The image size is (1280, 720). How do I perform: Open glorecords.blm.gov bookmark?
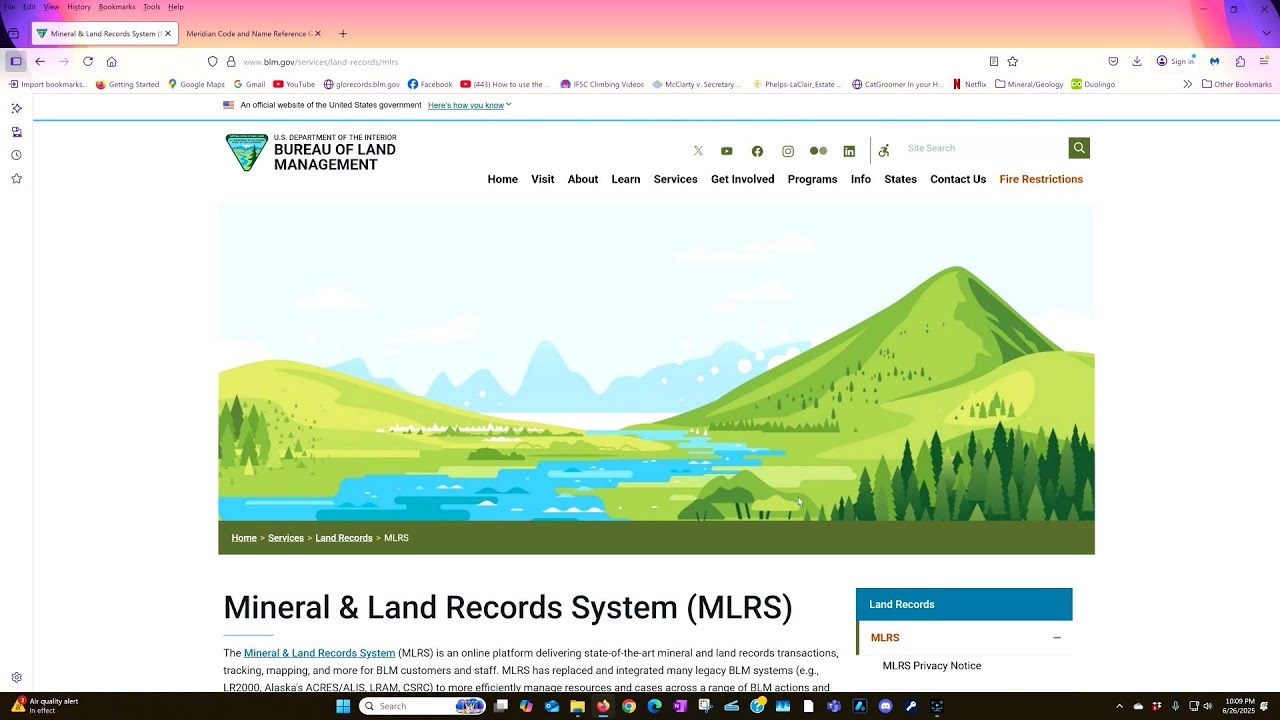[x=361, y=84]
